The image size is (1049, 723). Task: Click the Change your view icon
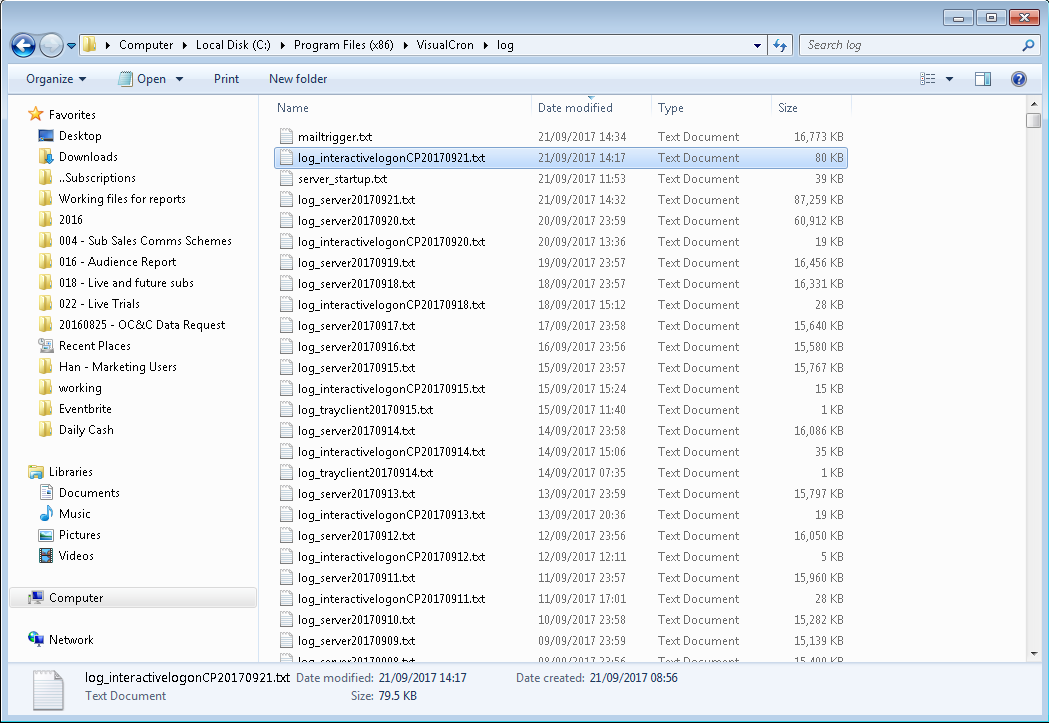pos(928,79)
